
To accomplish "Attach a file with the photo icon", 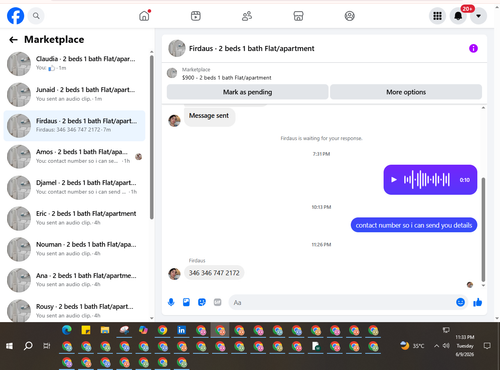I will pyautogui.click(x=186, y=302).
